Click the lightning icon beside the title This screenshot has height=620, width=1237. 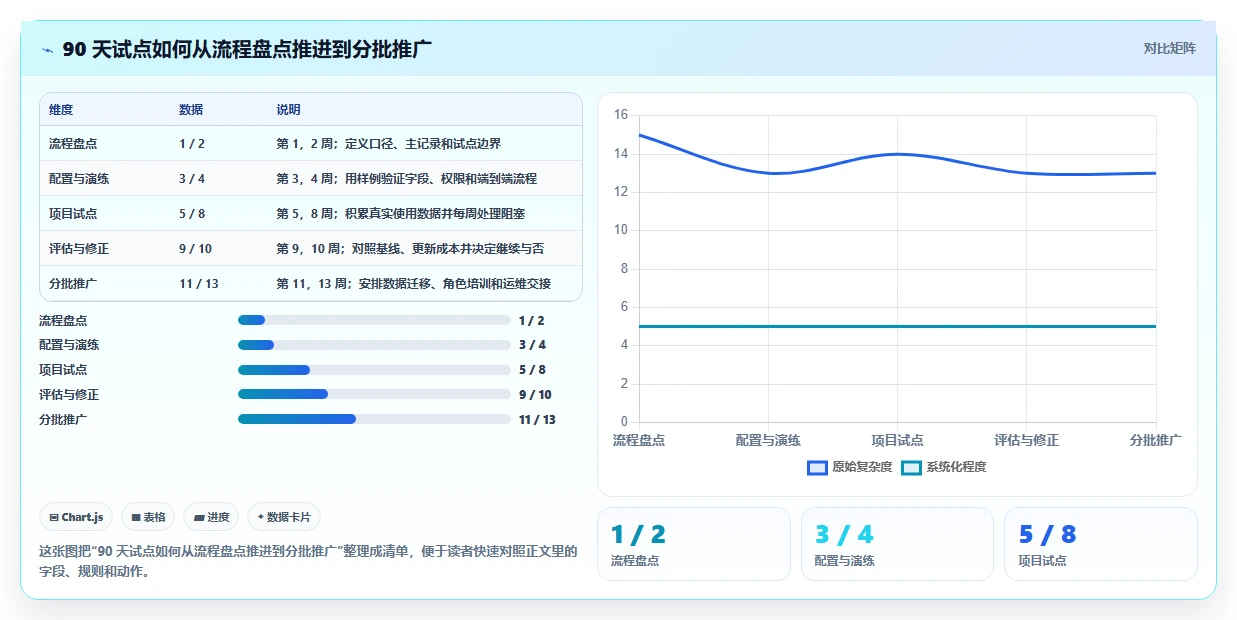48,50
